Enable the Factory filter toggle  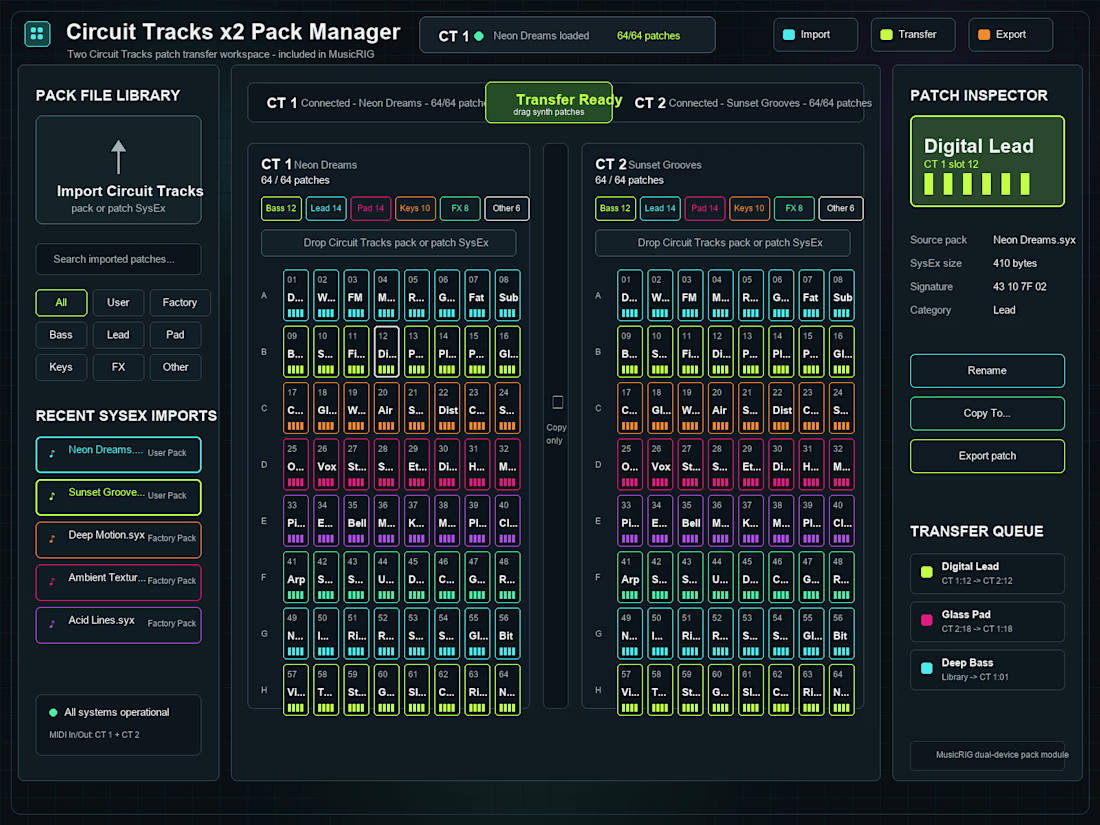coord(180,302)
